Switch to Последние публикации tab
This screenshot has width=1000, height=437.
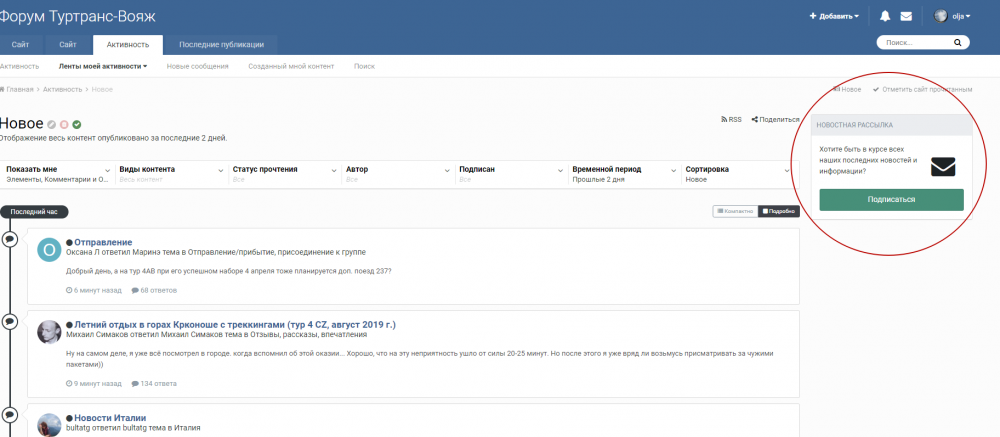point(221,44)
